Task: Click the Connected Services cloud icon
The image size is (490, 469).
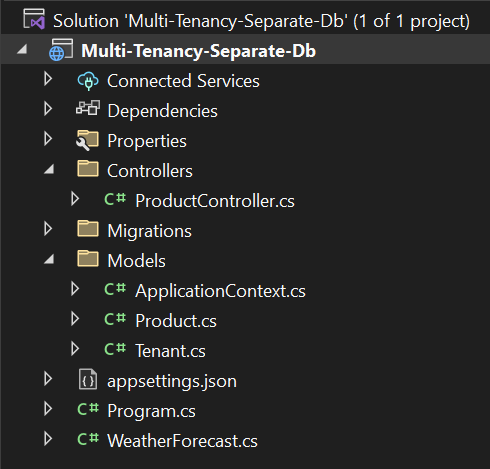Action: (x=88, y=81)
